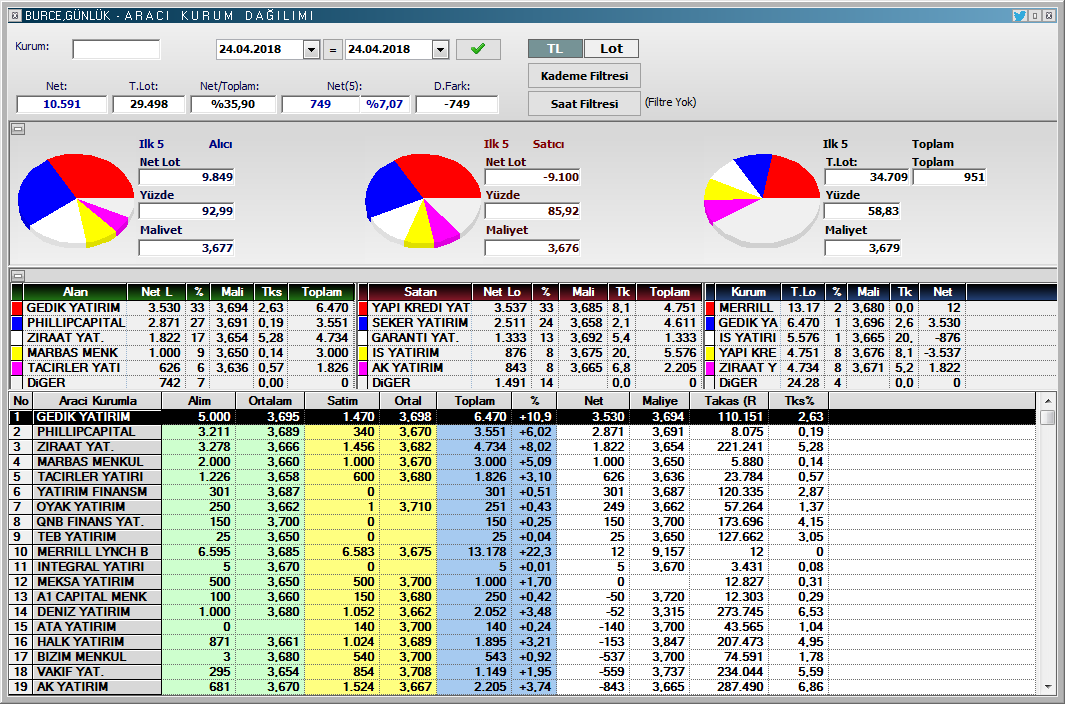
Task: Click the Ilk 5 Alıcı pie chart
Action: (x=76, y=200)
